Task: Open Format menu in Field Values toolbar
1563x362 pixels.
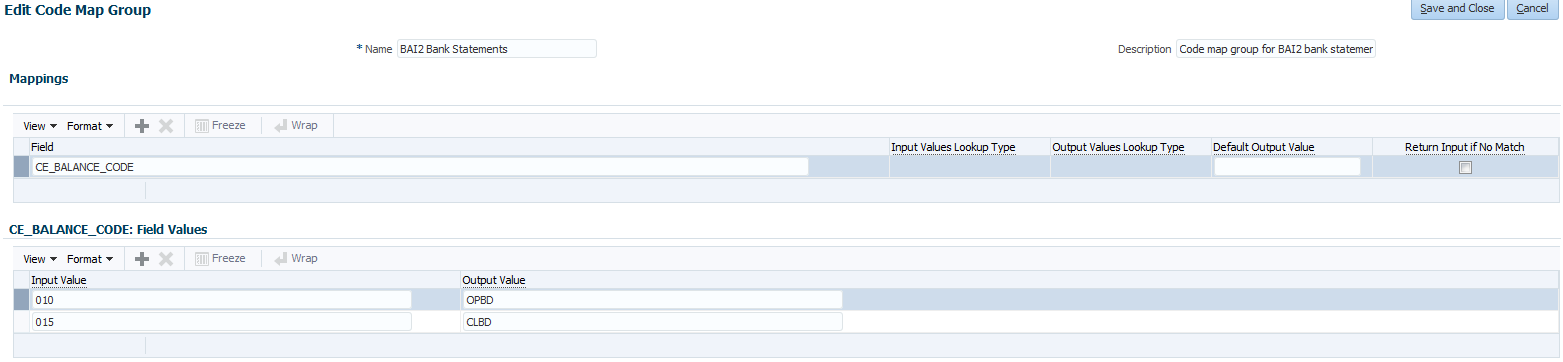Action: tap(90, 258)
